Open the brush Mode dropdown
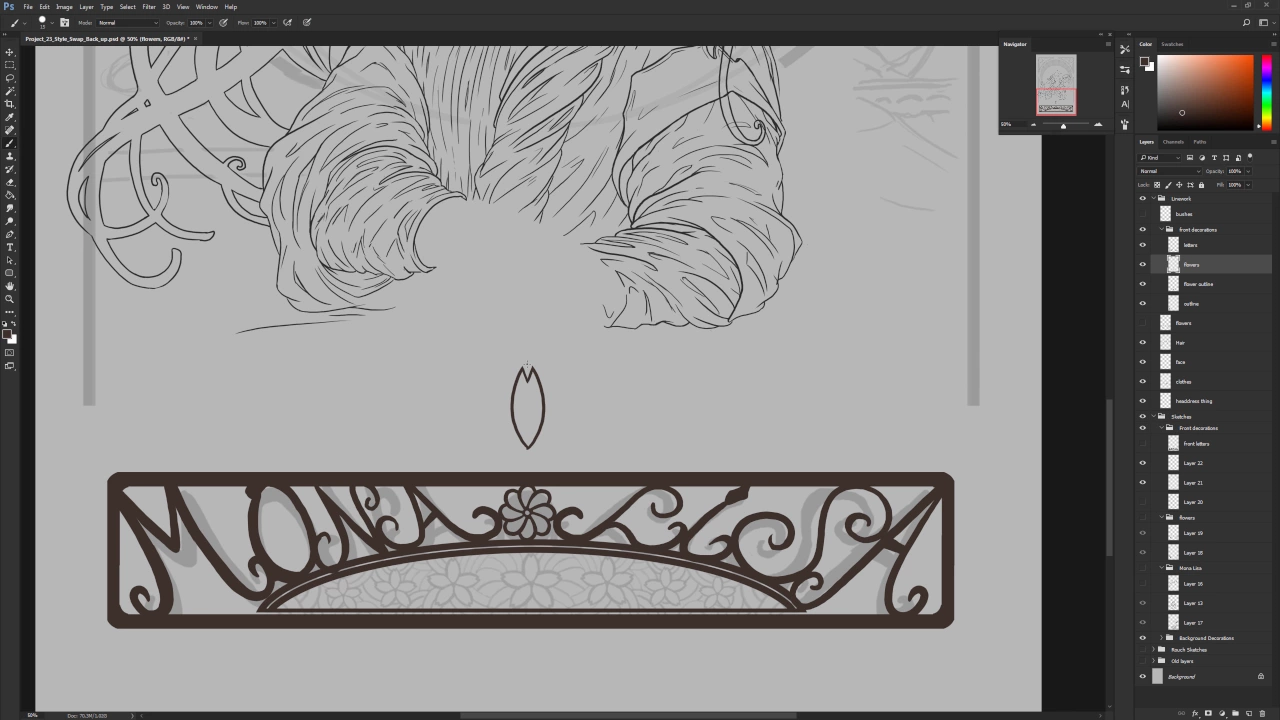Screen dimensions: 1280x720 [x=128, y=22]
